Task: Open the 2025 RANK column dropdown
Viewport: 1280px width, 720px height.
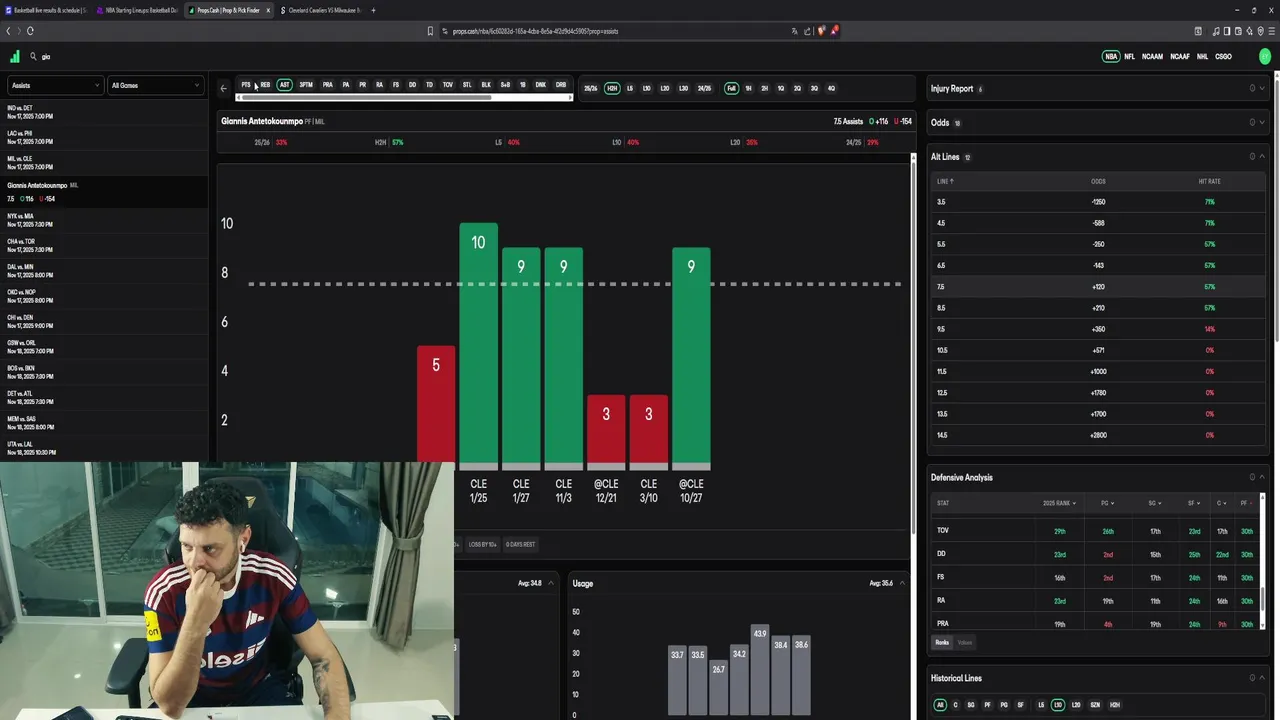Action: (x=1060, y=503)
